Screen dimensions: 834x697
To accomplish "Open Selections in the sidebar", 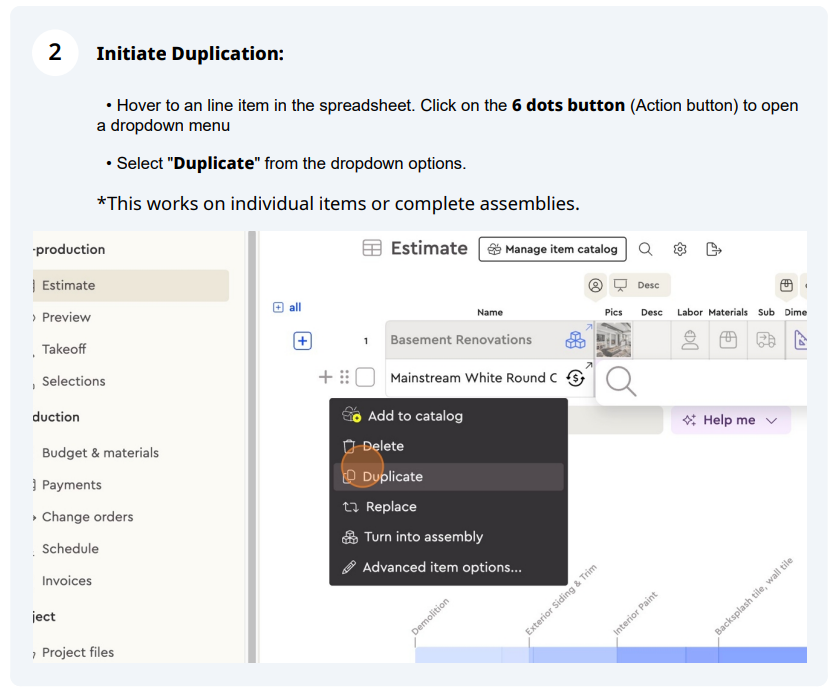I will coord(73,381).
